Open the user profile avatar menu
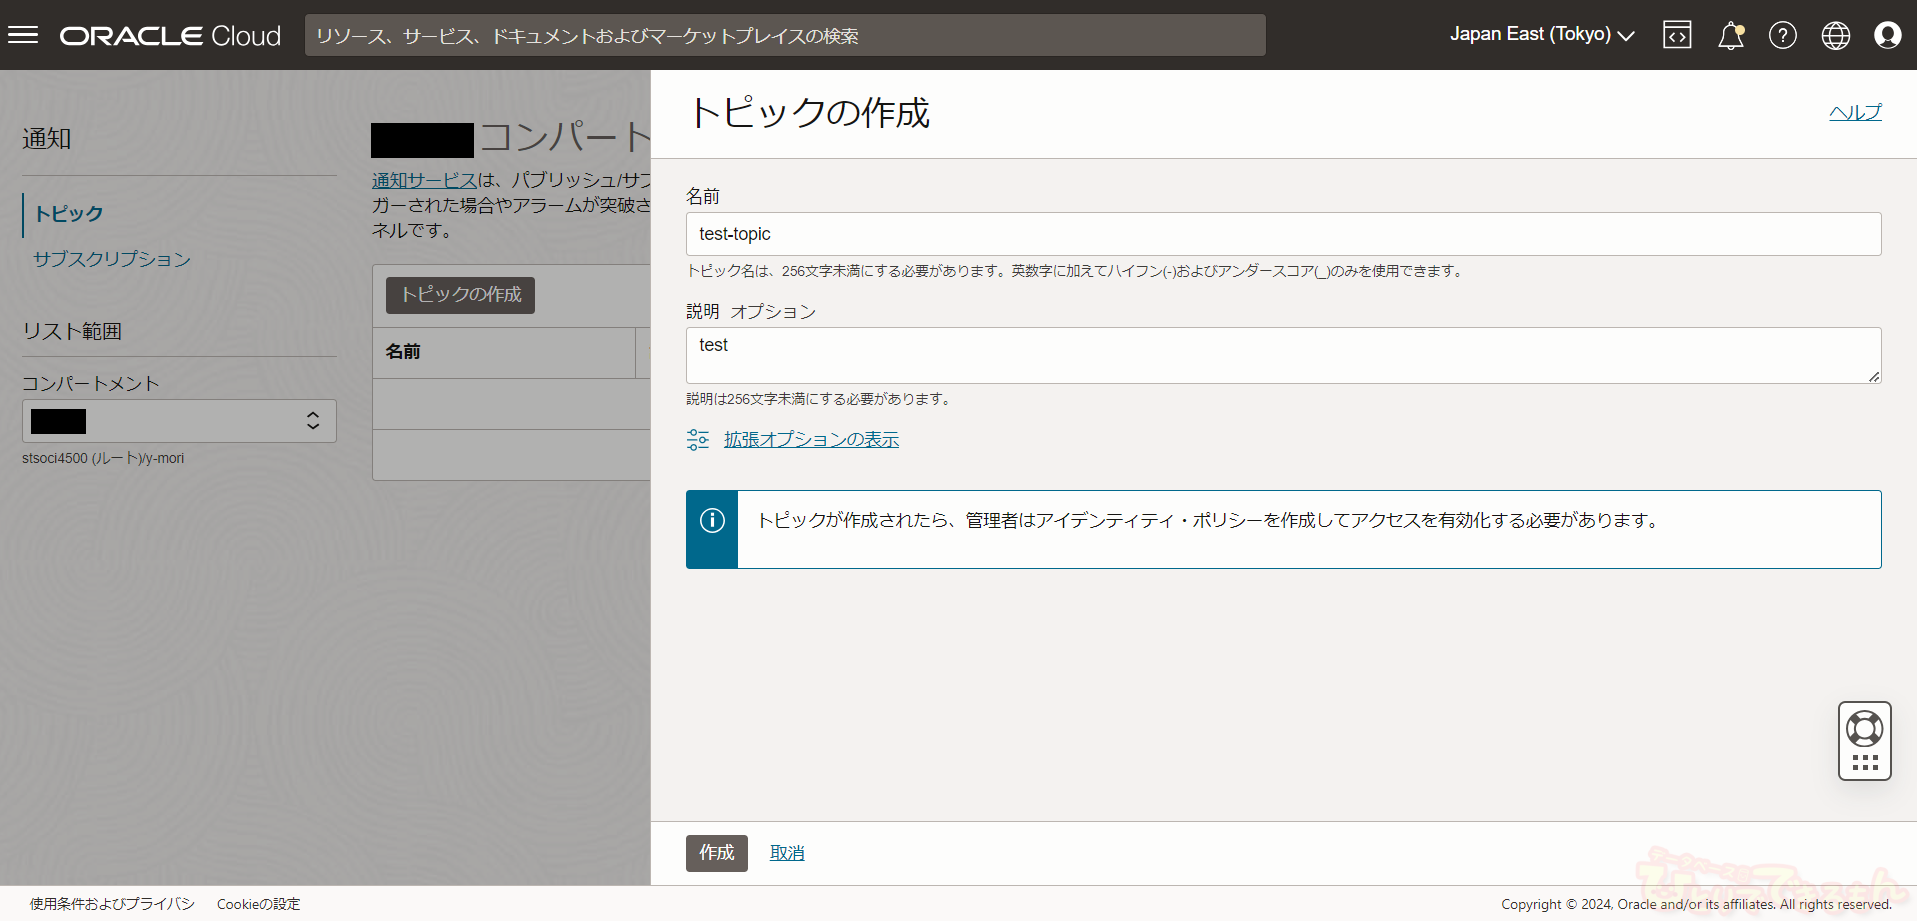The image size is (1917, 921). click(1887, 35)
